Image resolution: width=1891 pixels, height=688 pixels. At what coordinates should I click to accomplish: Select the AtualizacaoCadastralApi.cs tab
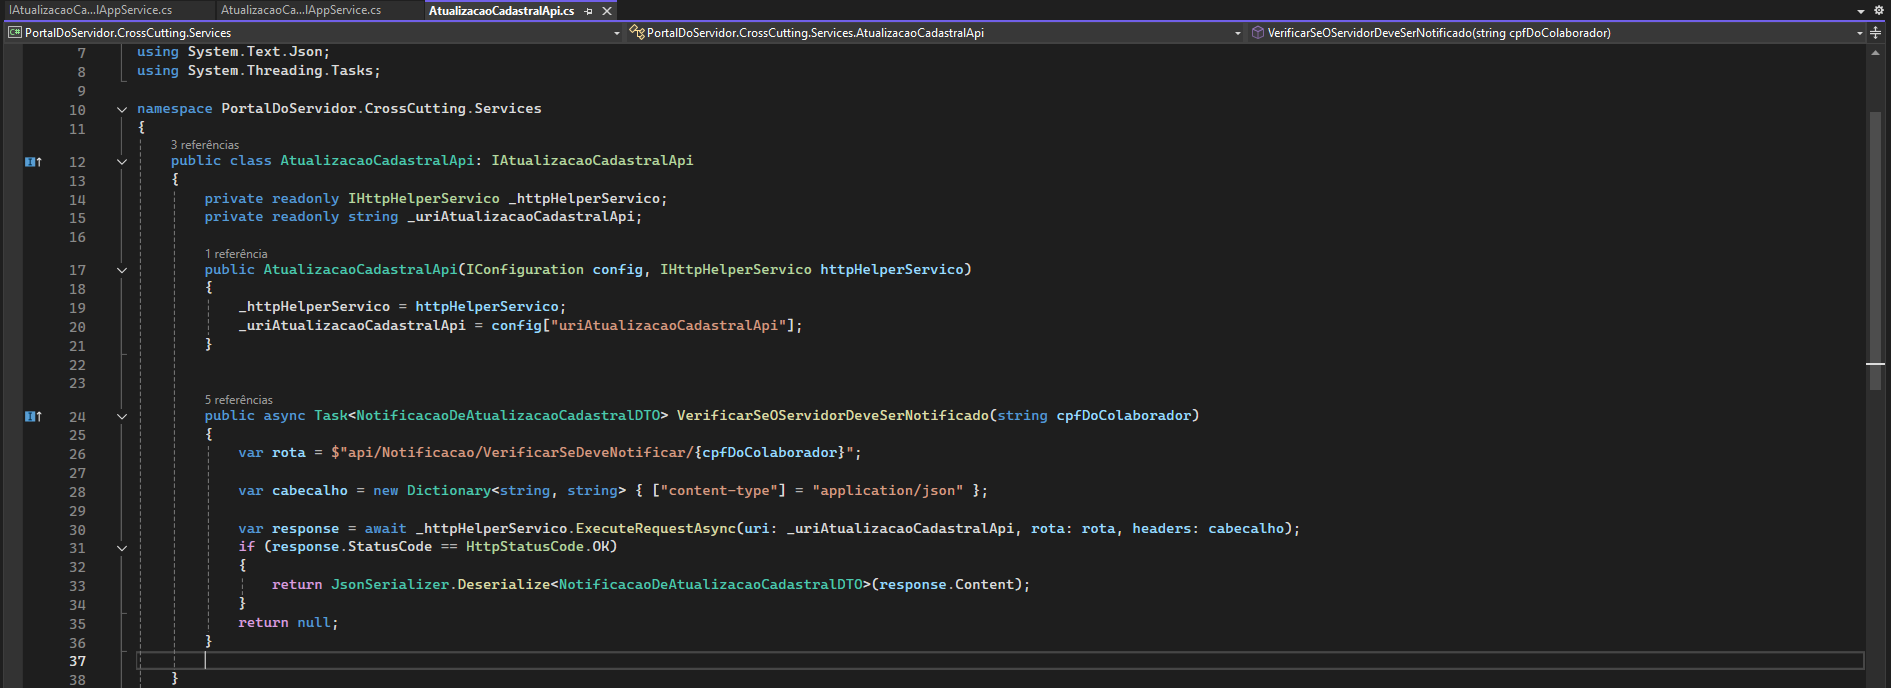pos(501,11)
